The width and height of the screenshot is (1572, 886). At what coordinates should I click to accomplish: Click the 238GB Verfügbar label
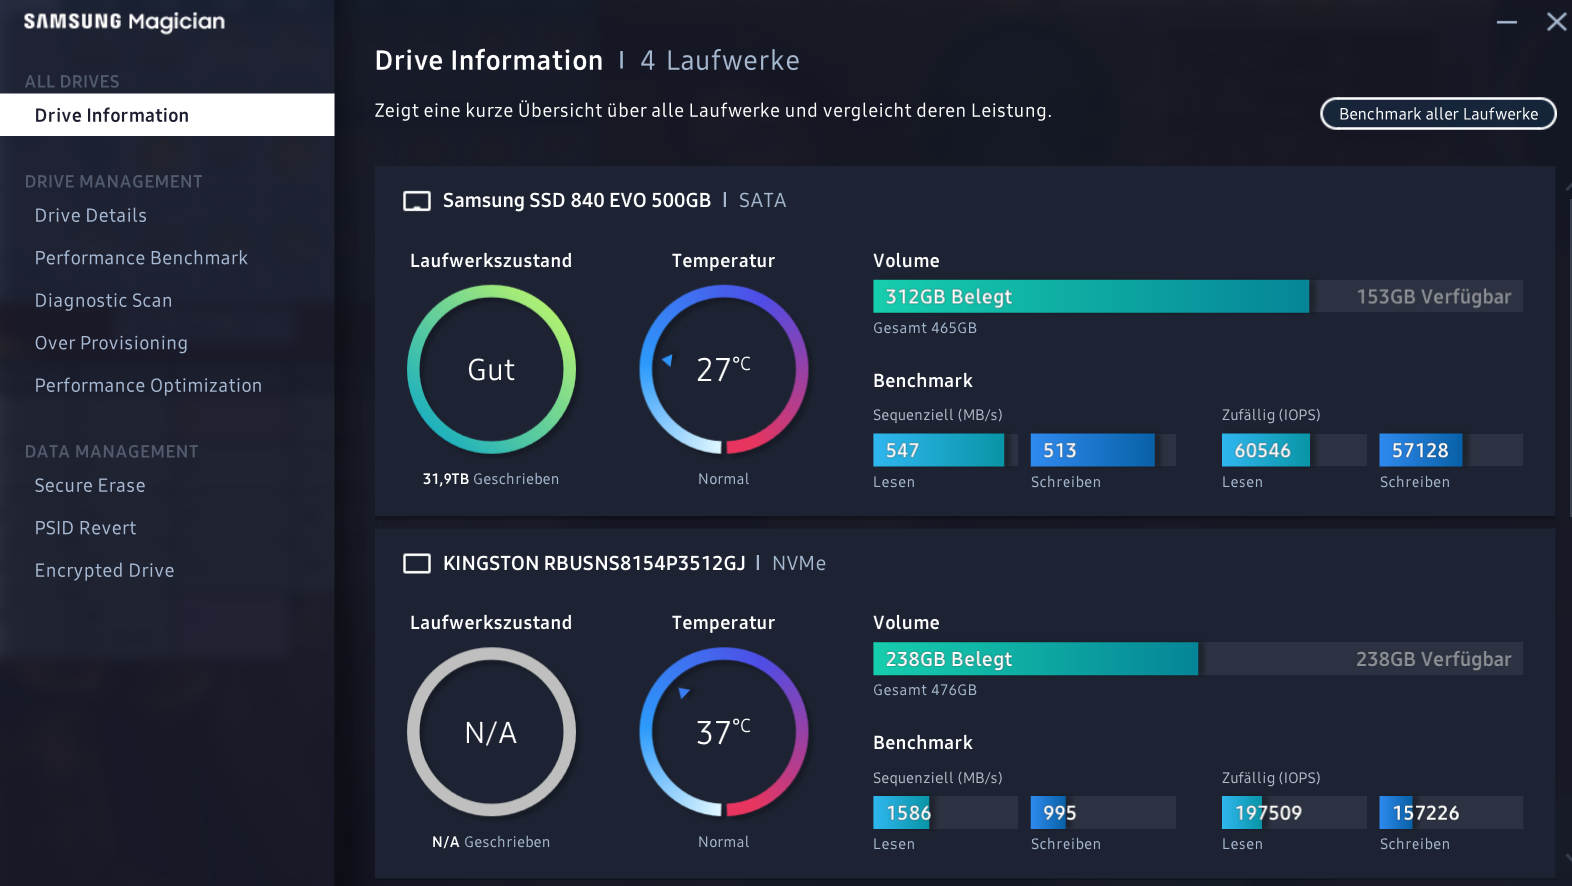[1433, 659]
